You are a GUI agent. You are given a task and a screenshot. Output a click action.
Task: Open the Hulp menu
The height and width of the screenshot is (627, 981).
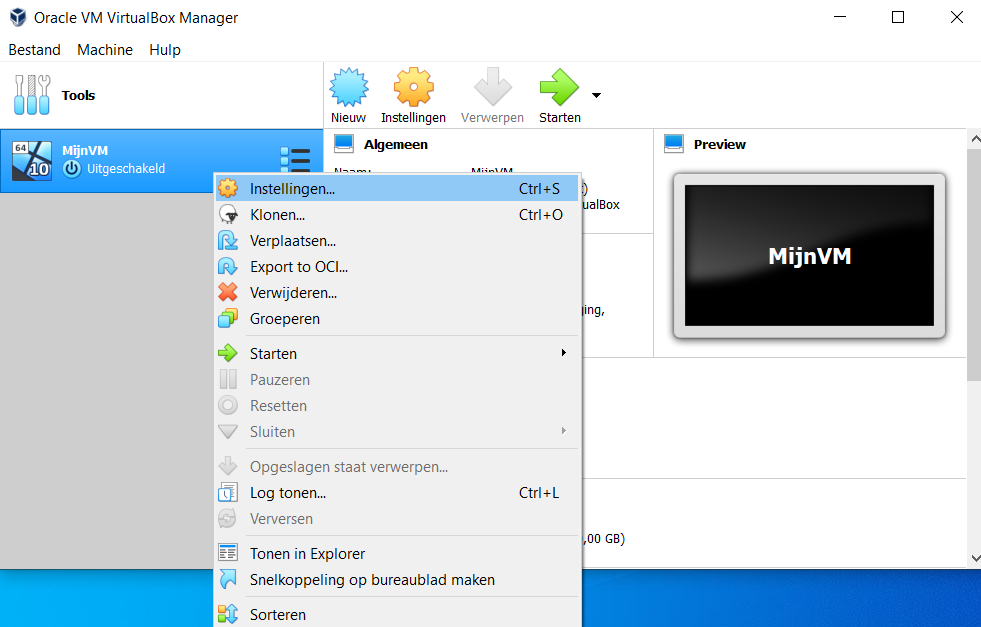coord(165,50)
